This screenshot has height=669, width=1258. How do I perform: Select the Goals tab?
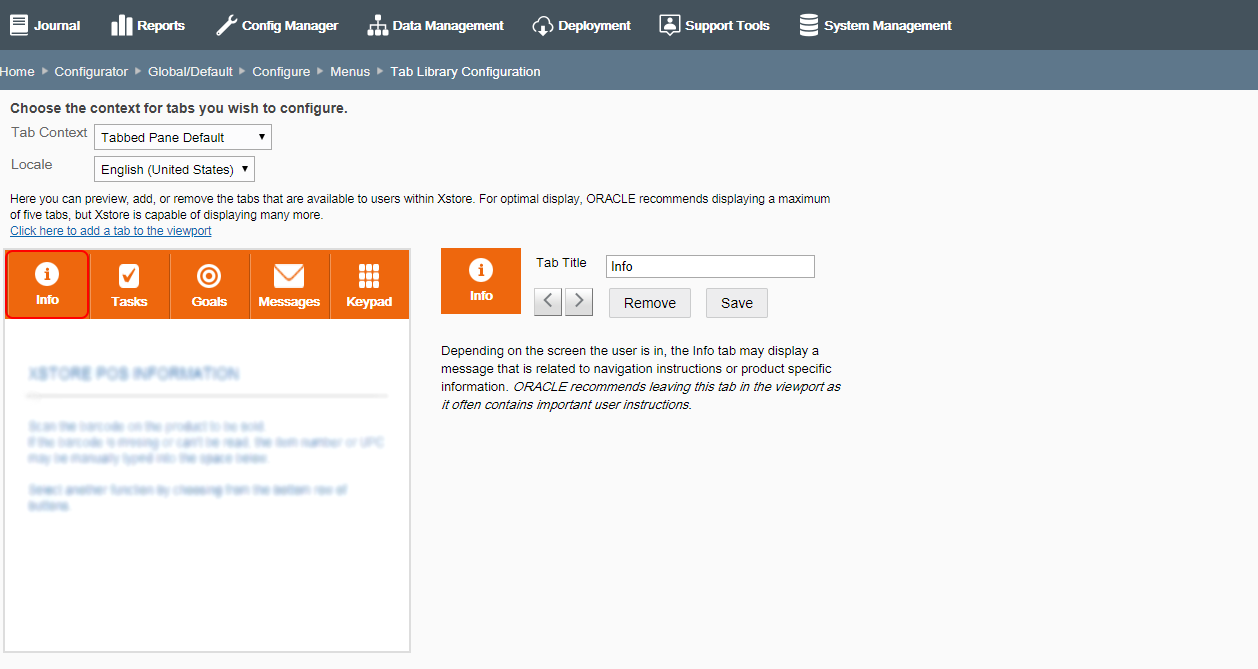click(x=209, y=284)
